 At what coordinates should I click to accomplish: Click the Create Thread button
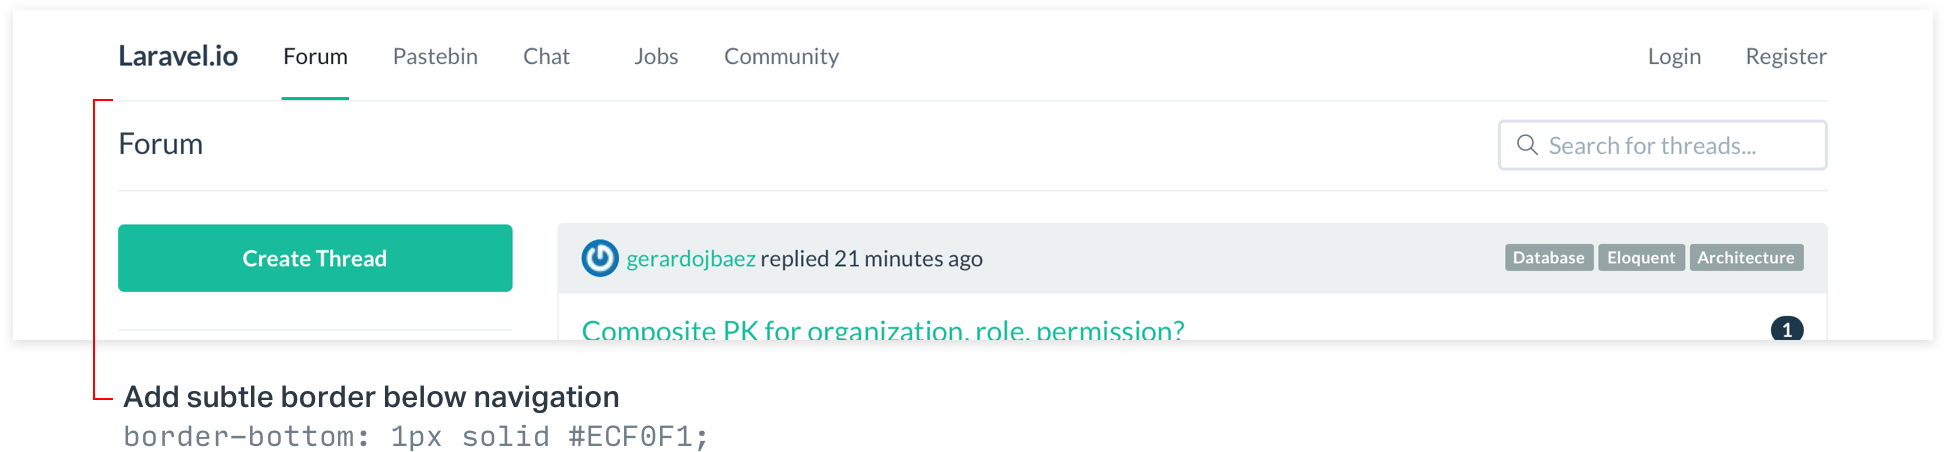(x=315, y=258)
